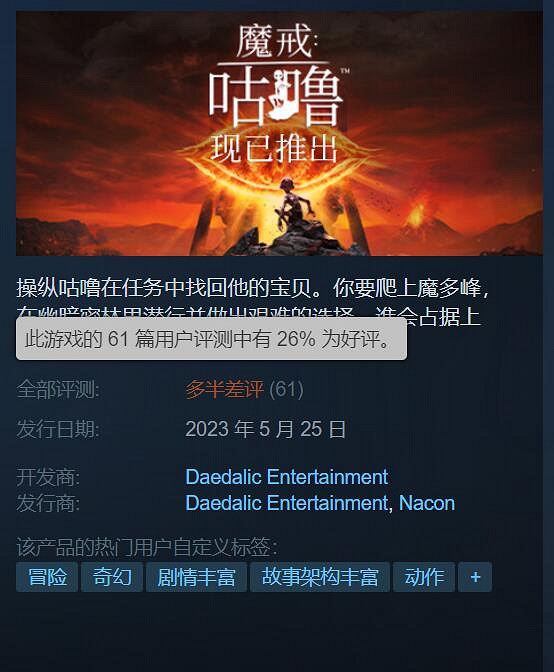Click the game header banner image
The image size is (554, 672).
click(279, 133)
